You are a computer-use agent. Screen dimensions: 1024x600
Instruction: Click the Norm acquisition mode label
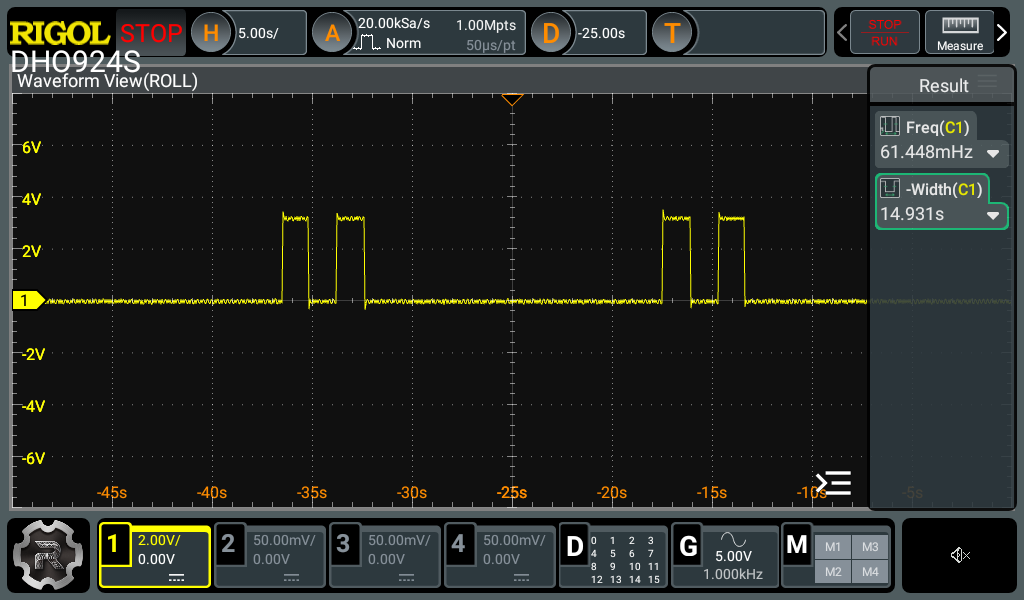pyautogui.click(x=403, y=43)
